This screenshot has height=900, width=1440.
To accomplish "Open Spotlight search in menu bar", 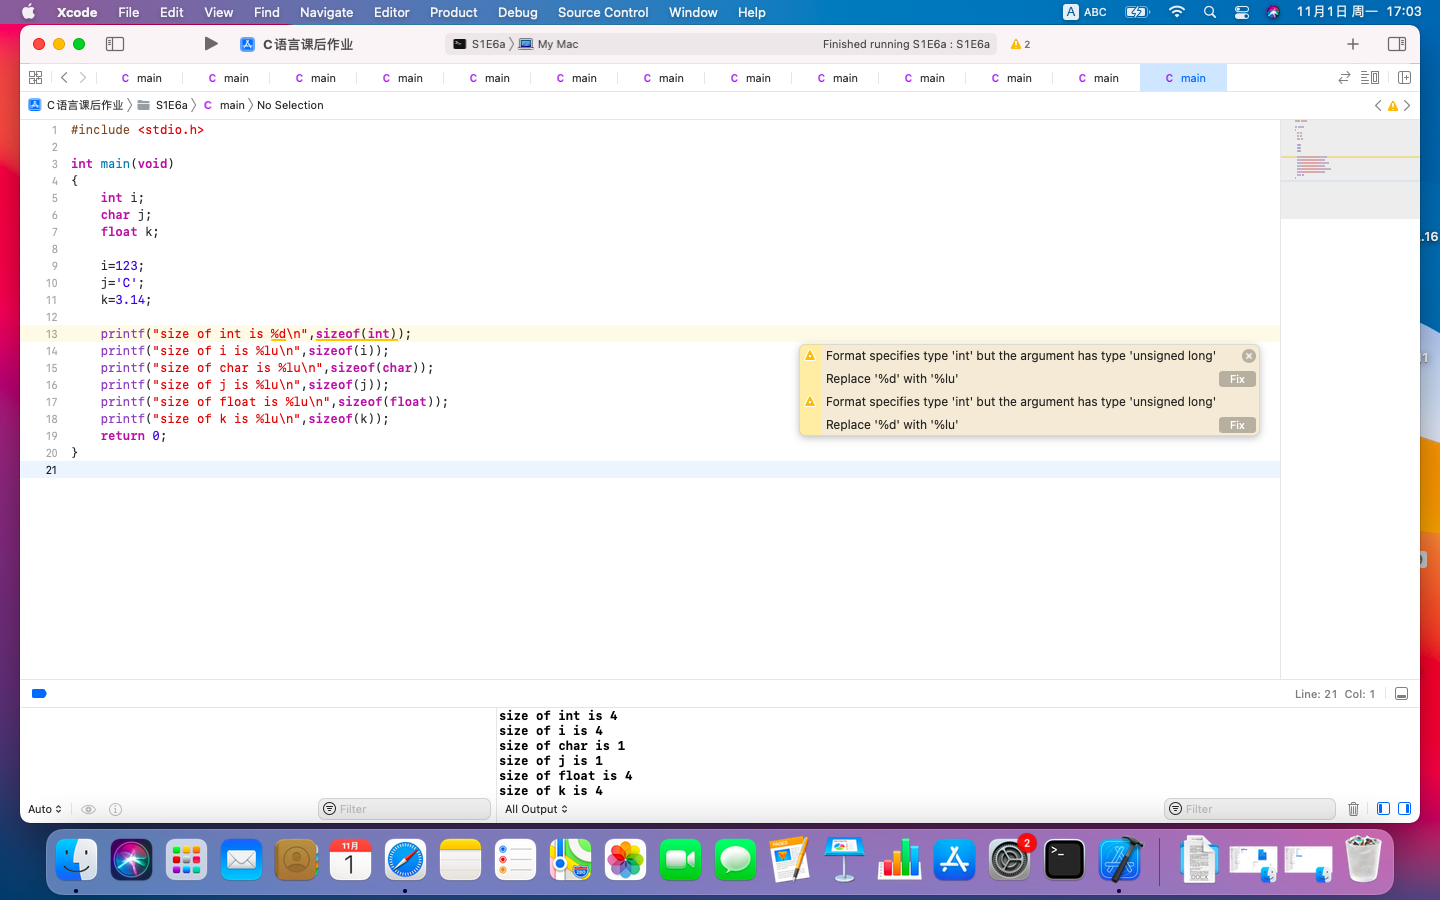I will click(1210, 12).
